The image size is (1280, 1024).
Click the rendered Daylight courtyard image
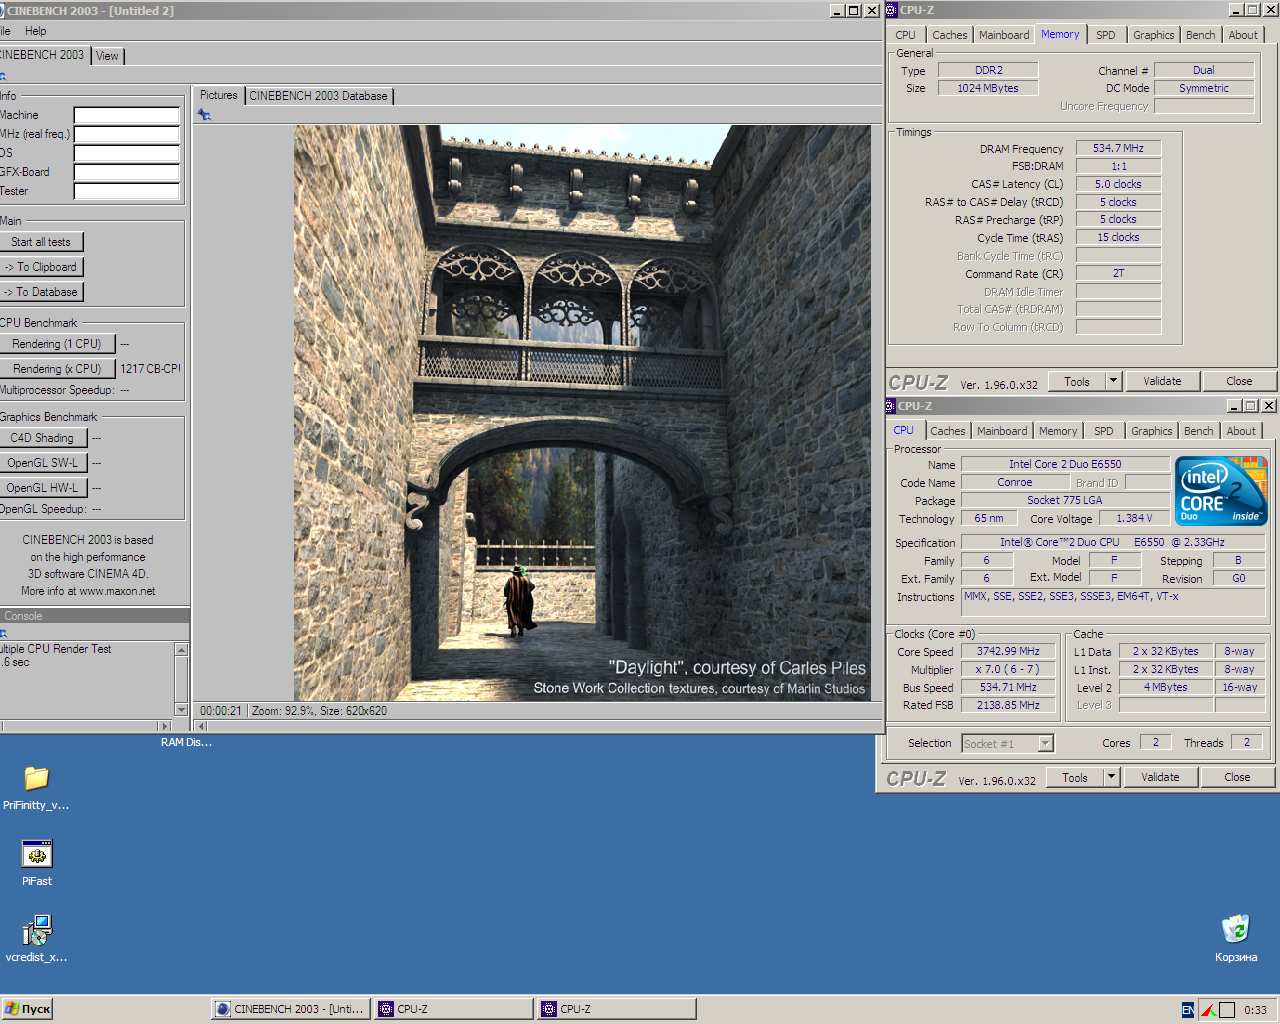pos(582,412)
